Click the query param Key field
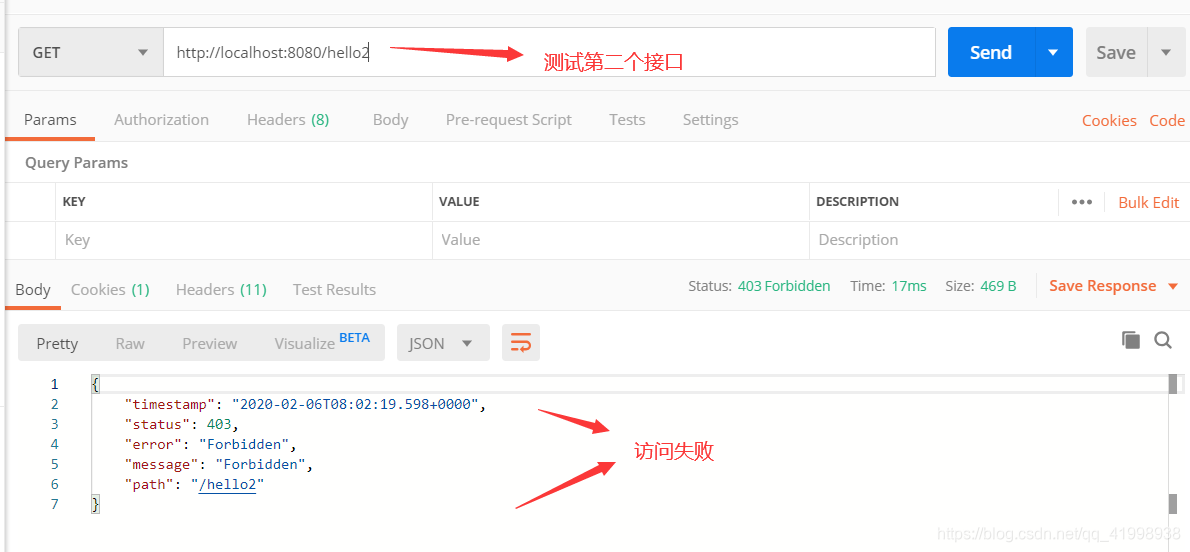This screenshot has height=552, width=1190. 244,240
